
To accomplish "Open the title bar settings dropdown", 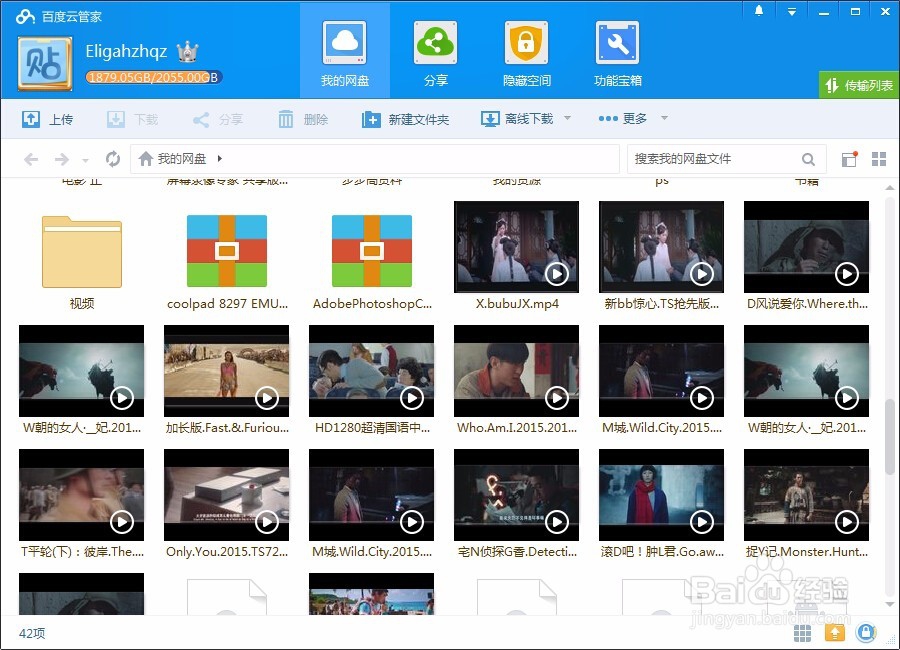I will [x=792, y=10].
